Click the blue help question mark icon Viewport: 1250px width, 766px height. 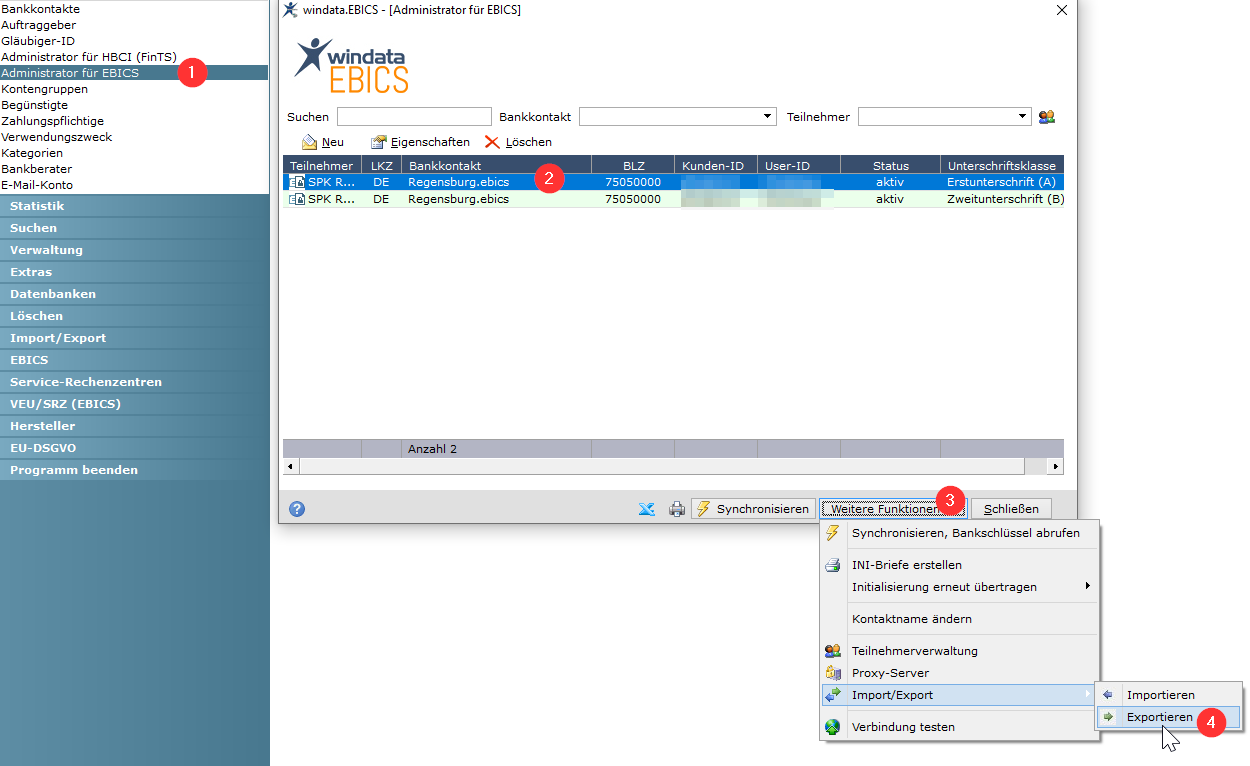[297, 509]
